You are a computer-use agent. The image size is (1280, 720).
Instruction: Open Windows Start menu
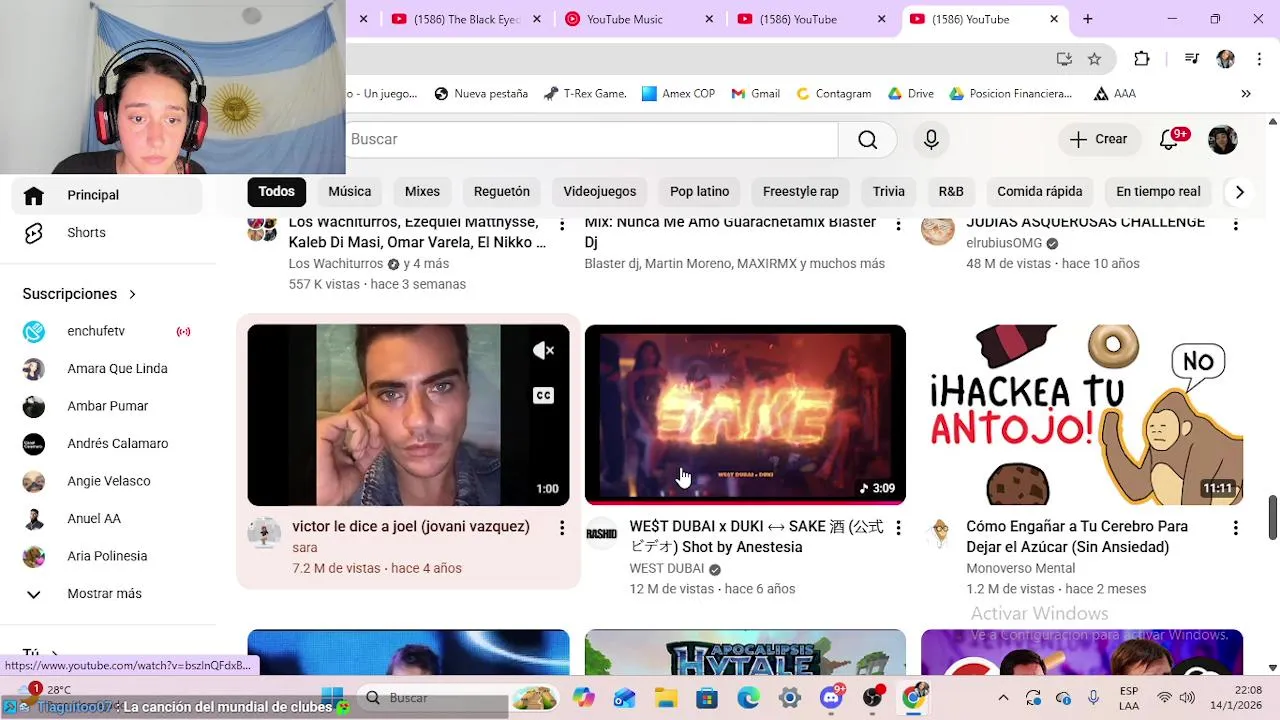[332, 698]
